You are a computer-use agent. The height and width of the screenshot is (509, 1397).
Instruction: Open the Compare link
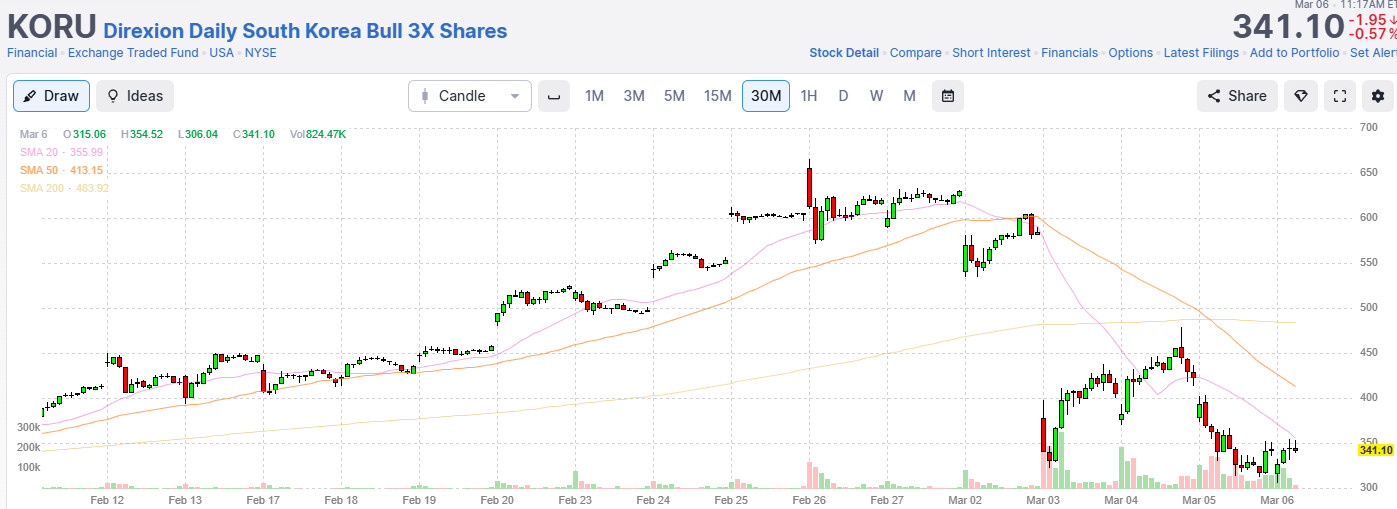point(916,53)
